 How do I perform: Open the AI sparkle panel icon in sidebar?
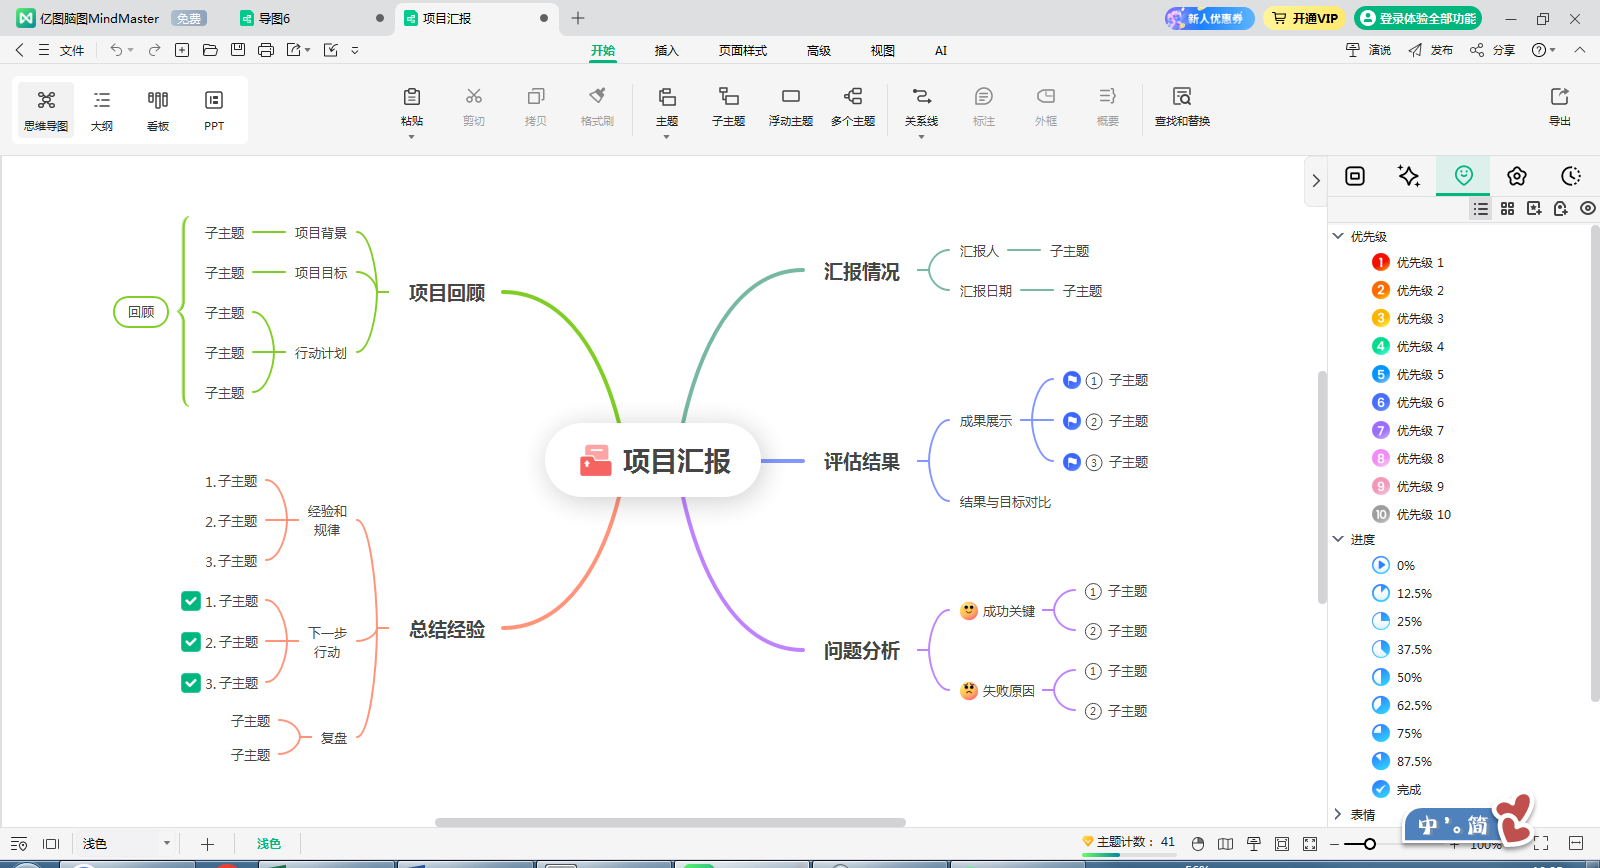[x=1408, y=176]
